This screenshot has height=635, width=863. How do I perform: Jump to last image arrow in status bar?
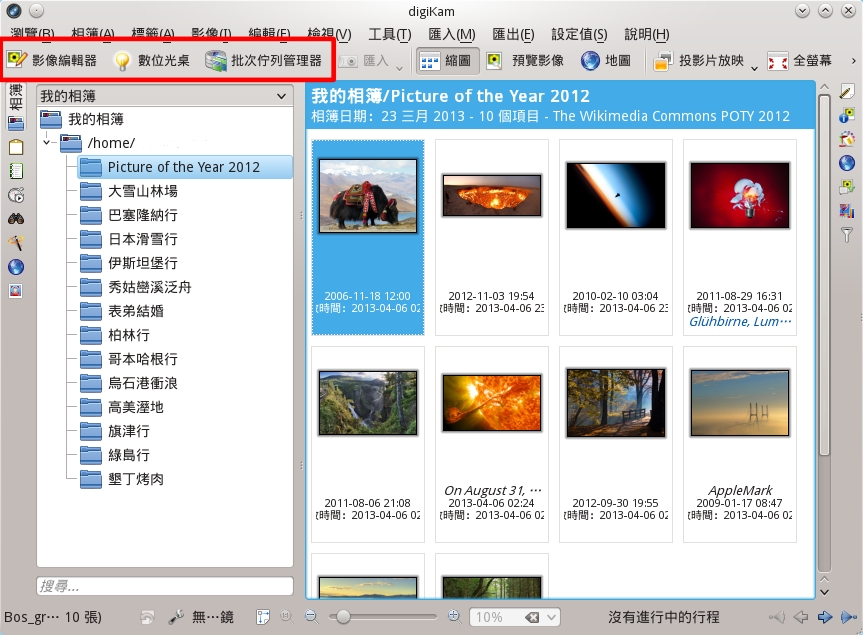849,617
